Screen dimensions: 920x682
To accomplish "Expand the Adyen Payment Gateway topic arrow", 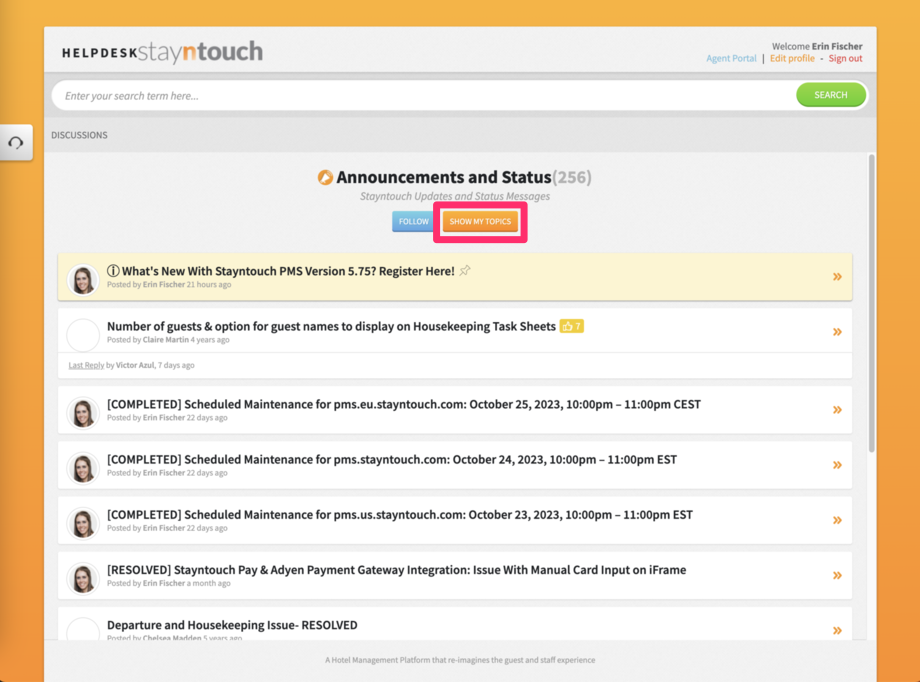I will [x=837, y=575].
